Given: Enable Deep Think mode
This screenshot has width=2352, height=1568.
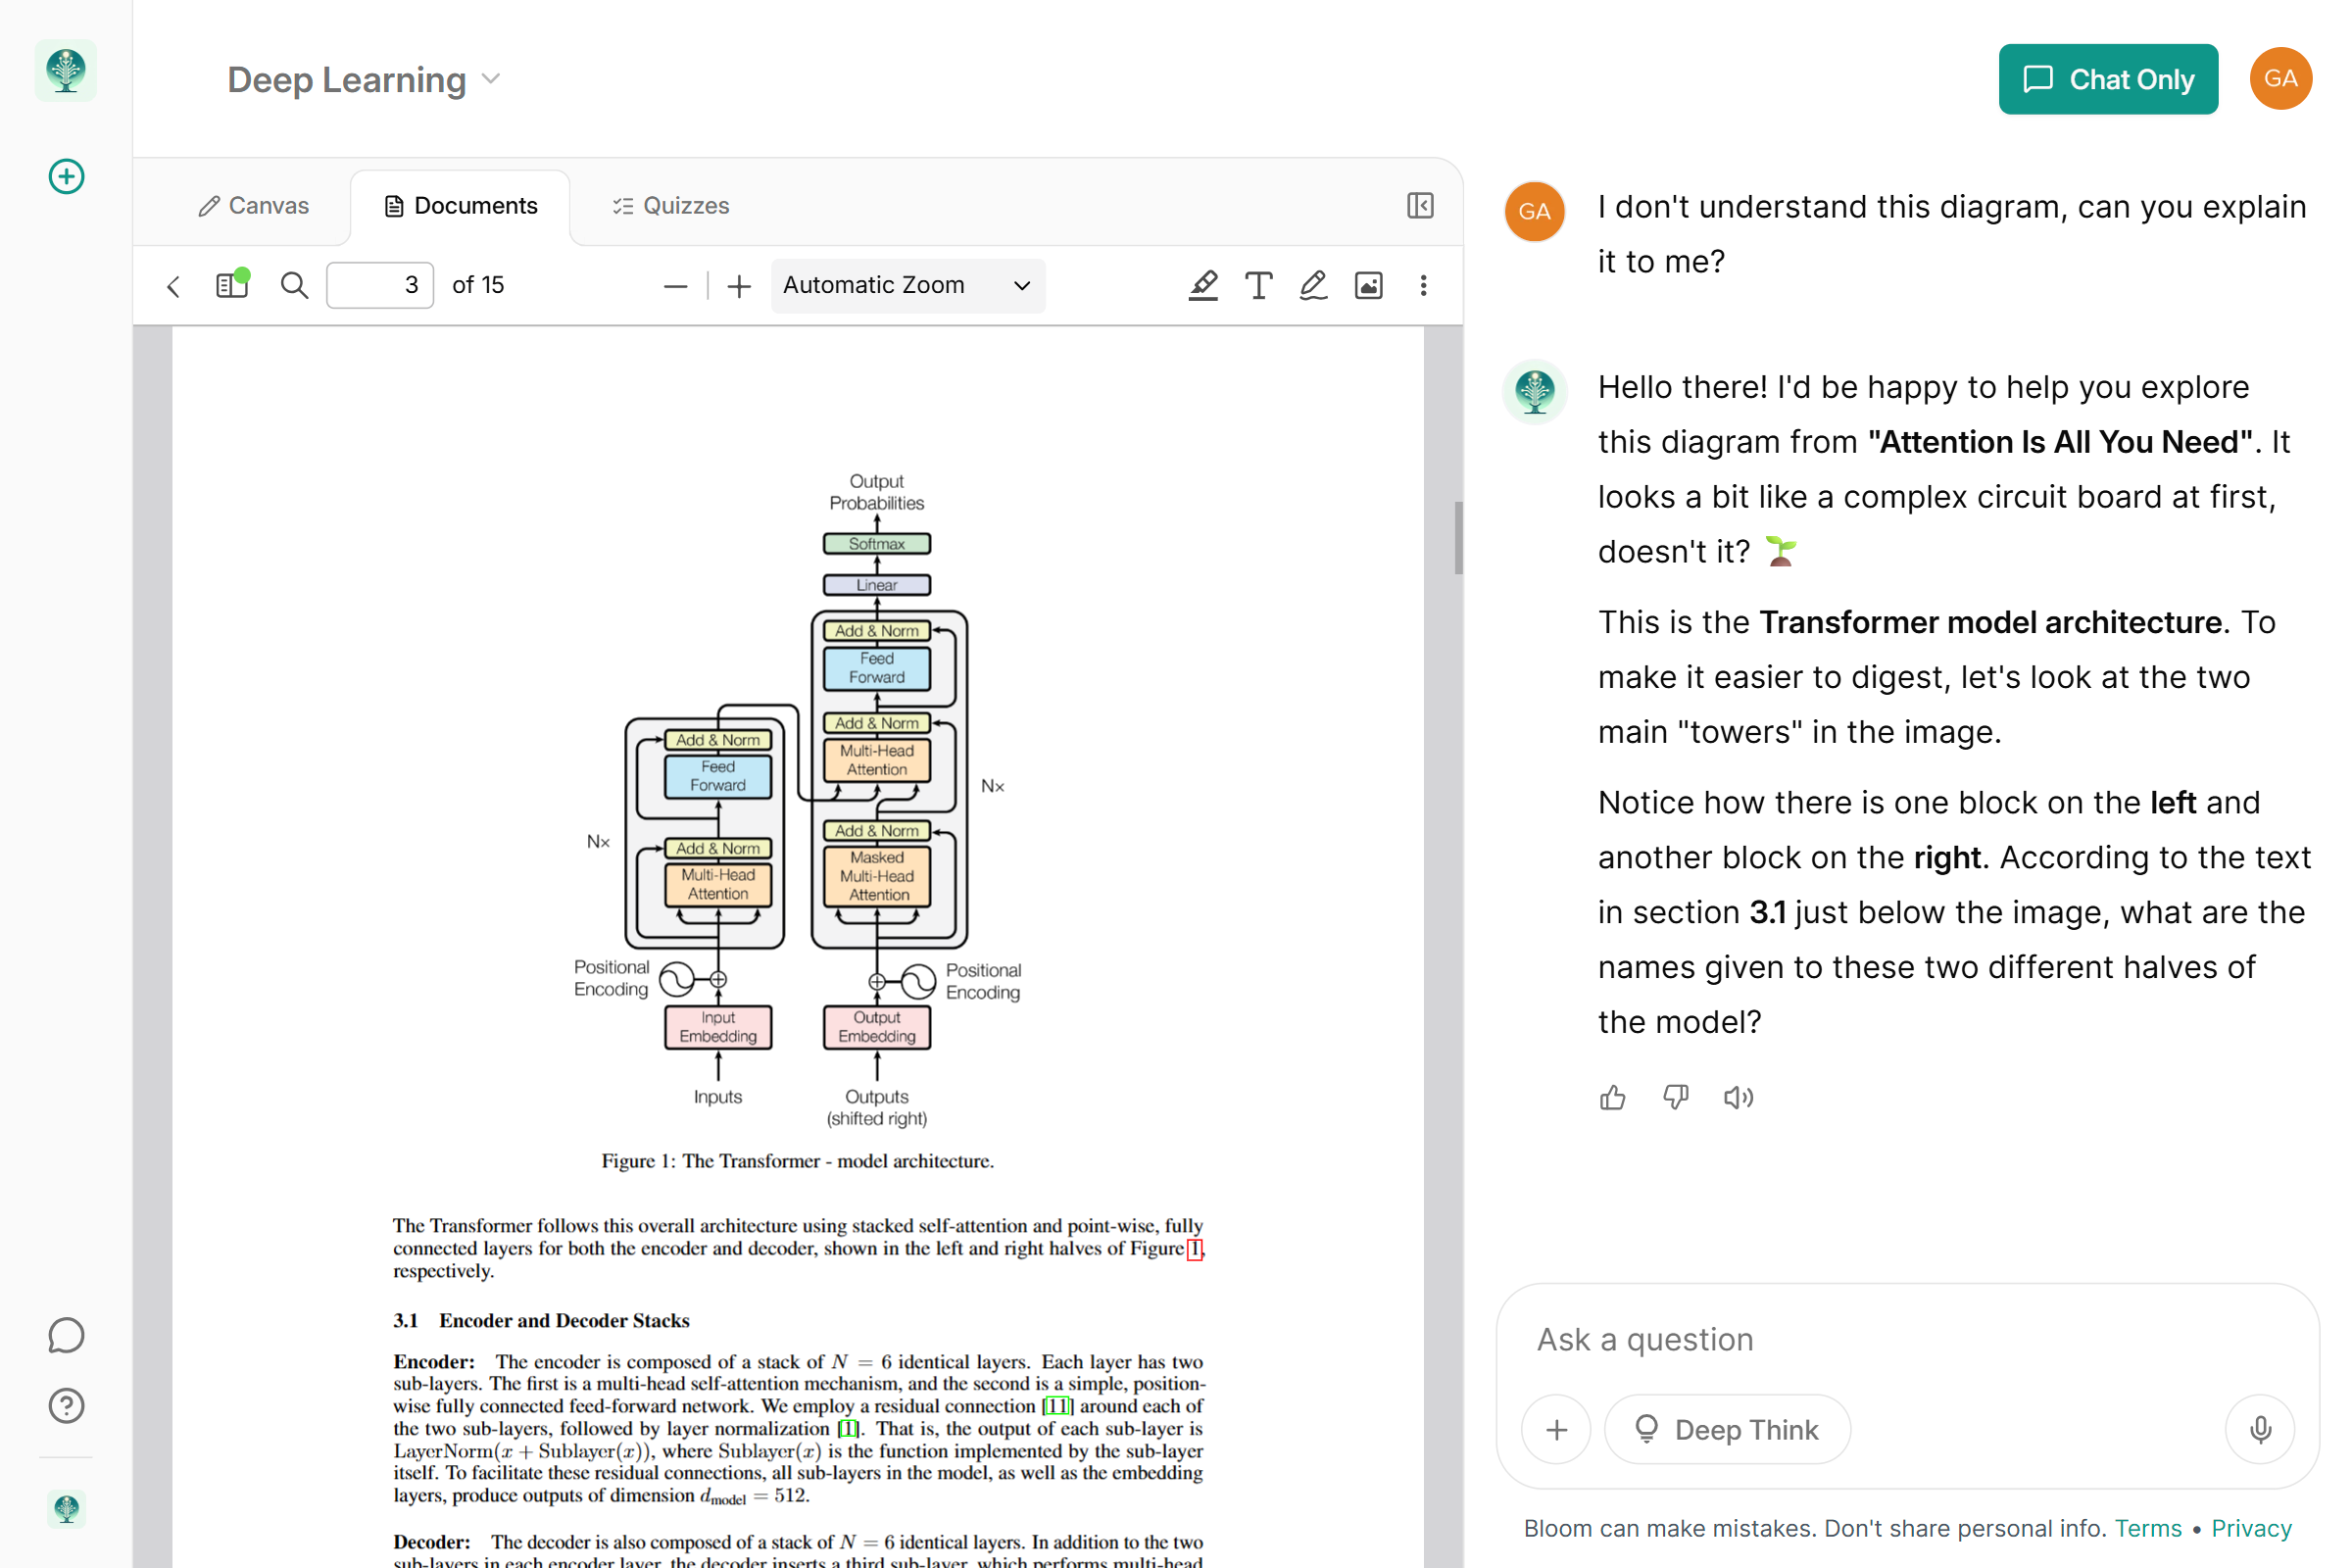Looking at the screenshot, I should point(1727,1428).
